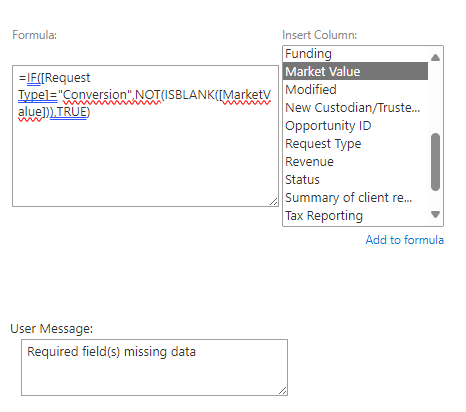This screenshot has height=412, width=466.
Task: Click the column list scroll-down arrow
Action: (435, 214)
